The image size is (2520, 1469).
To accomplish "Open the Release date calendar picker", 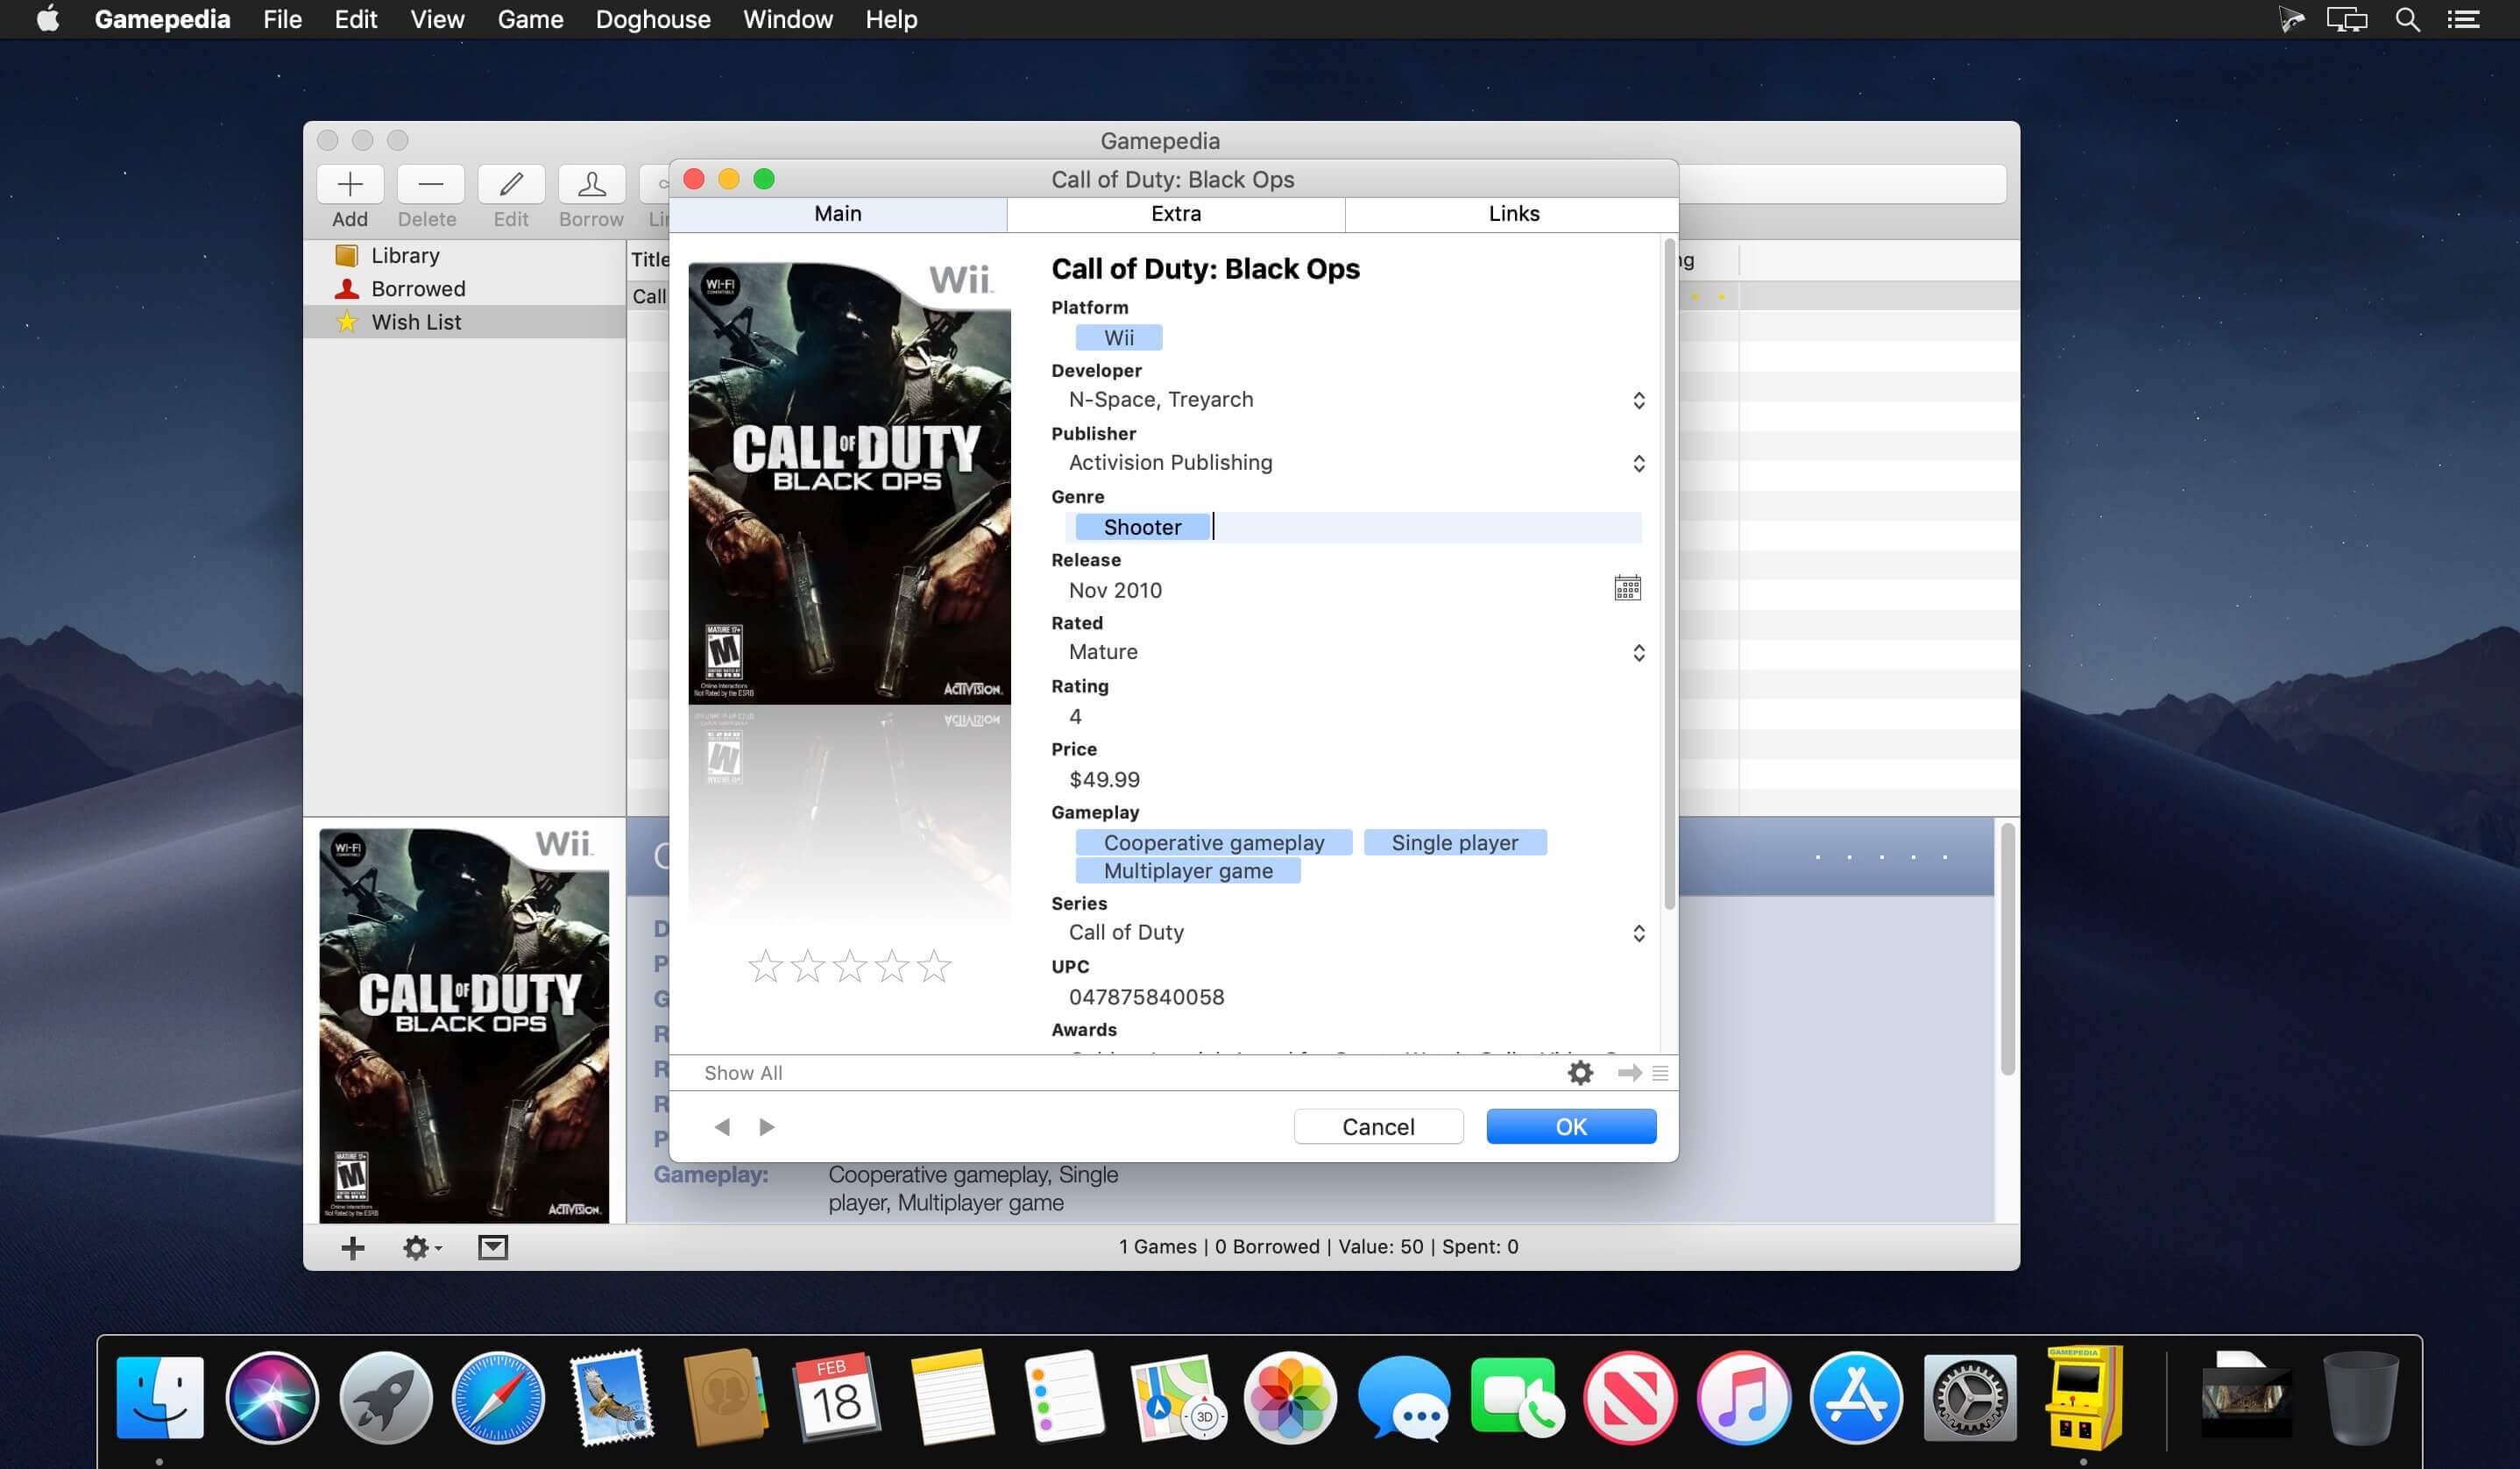I will [x=1627, y=588].
